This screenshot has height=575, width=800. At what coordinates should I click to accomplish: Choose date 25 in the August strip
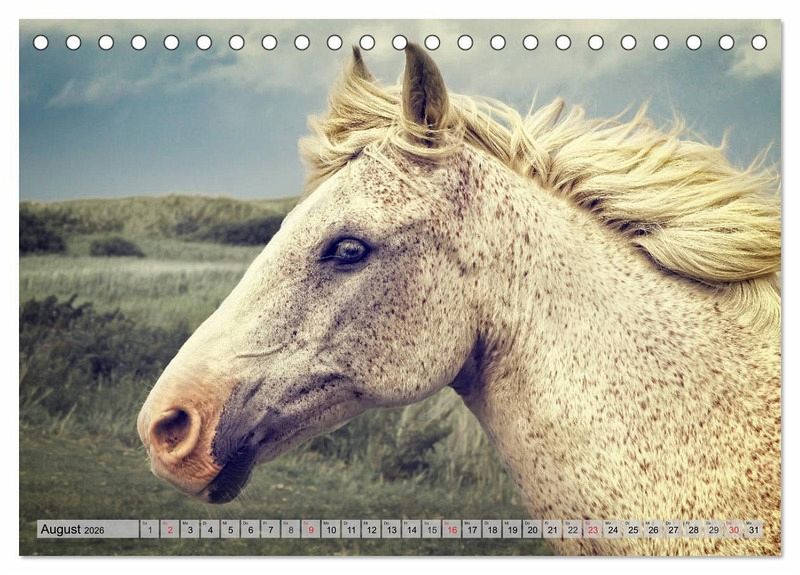click(633, 529)
